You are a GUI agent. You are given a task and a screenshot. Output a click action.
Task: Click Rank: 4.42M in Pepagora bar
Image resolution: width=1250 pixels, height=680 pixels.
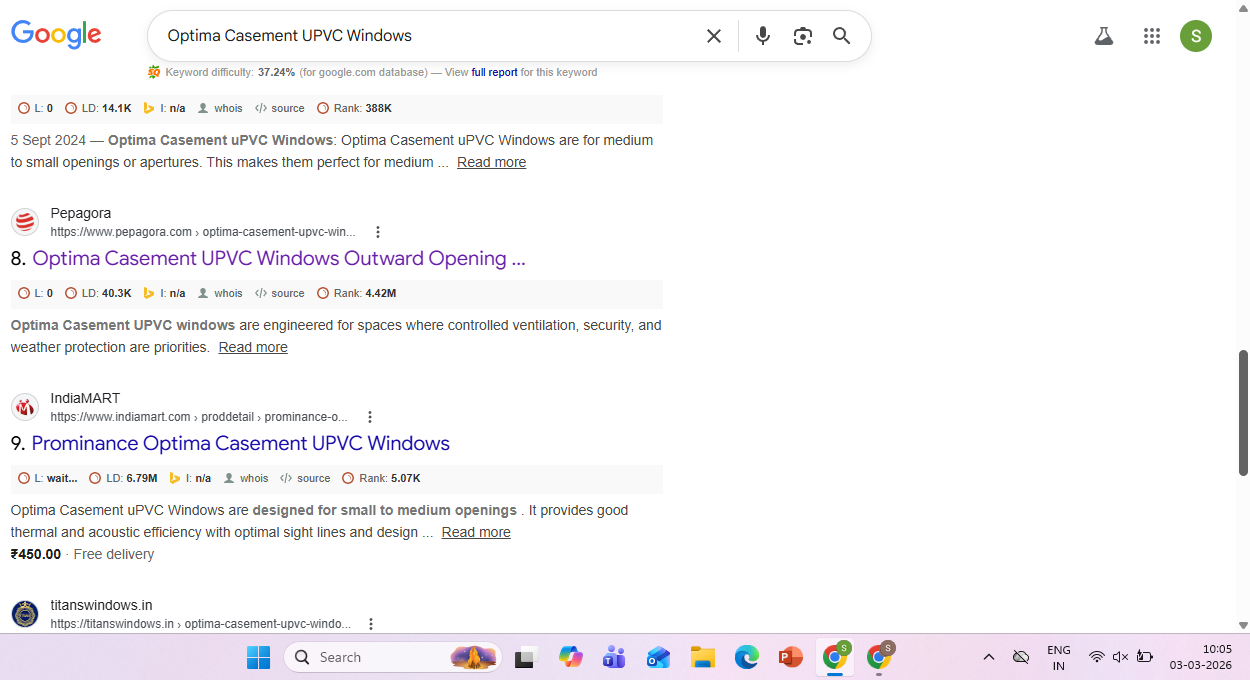click(356, 293)
